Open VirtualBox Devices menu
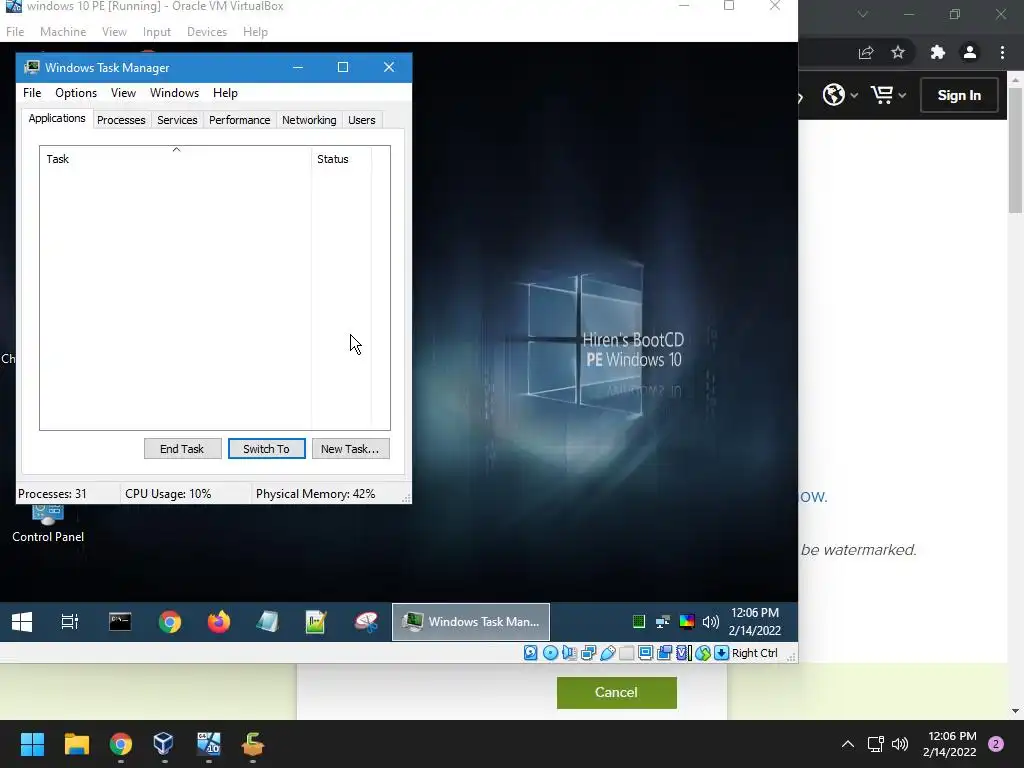This screenshot has width=1024, height=768. click(207, 31)
